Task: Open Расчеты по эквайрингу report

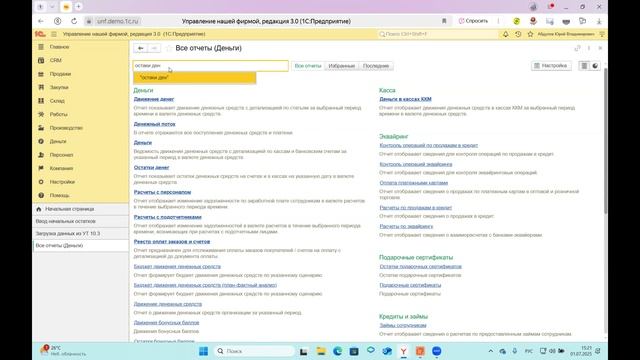Action: (x=407, y=226)
